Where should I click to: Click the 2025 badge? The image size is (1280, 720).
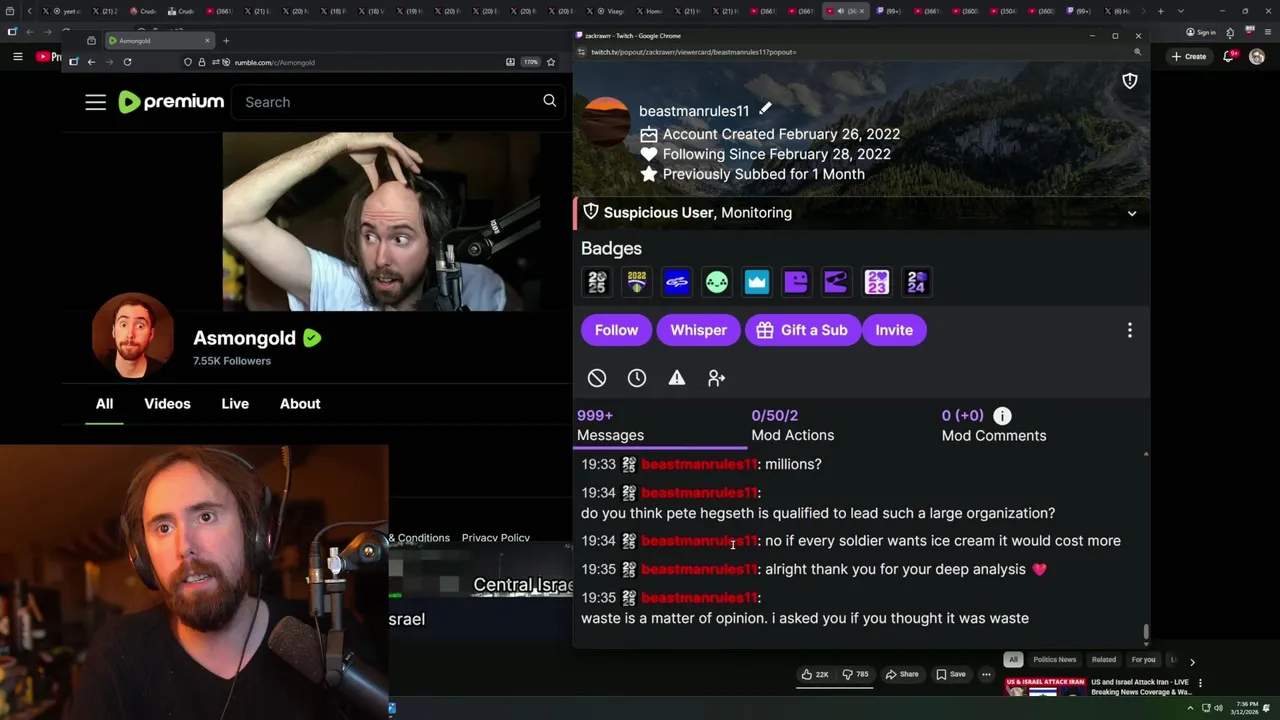[597, 283]
